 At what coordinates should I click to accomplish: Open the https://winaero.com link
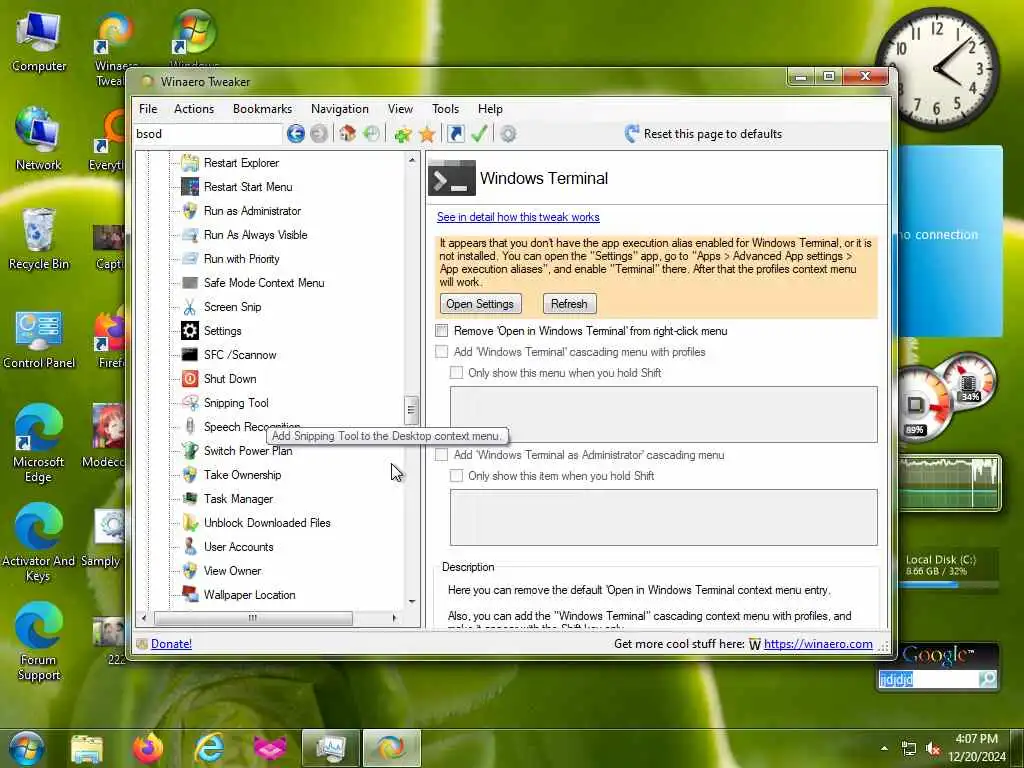[818, 644]
